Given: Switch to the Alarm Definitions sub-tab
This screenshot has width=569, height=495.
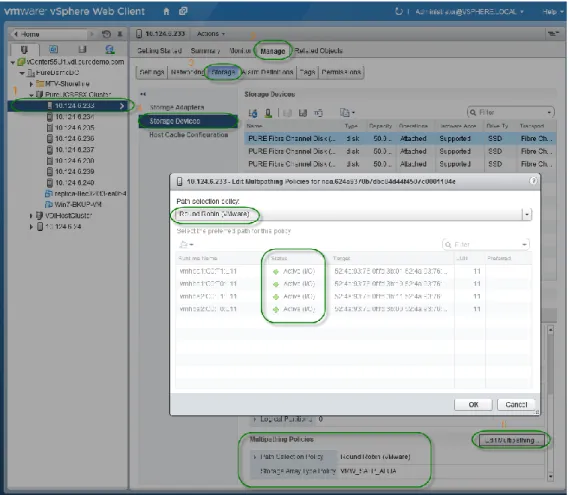Looking at the screenshot, I should click(267, 72).
